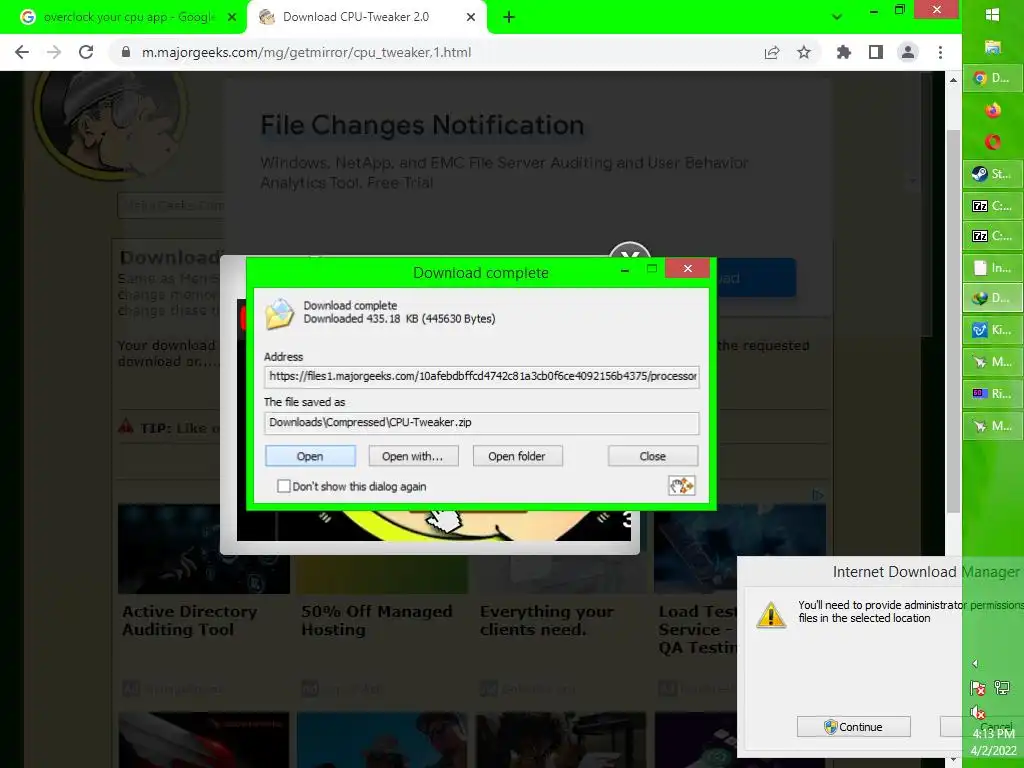
Task: Close the Download complete dialog with red X
Action: point(688,268)
